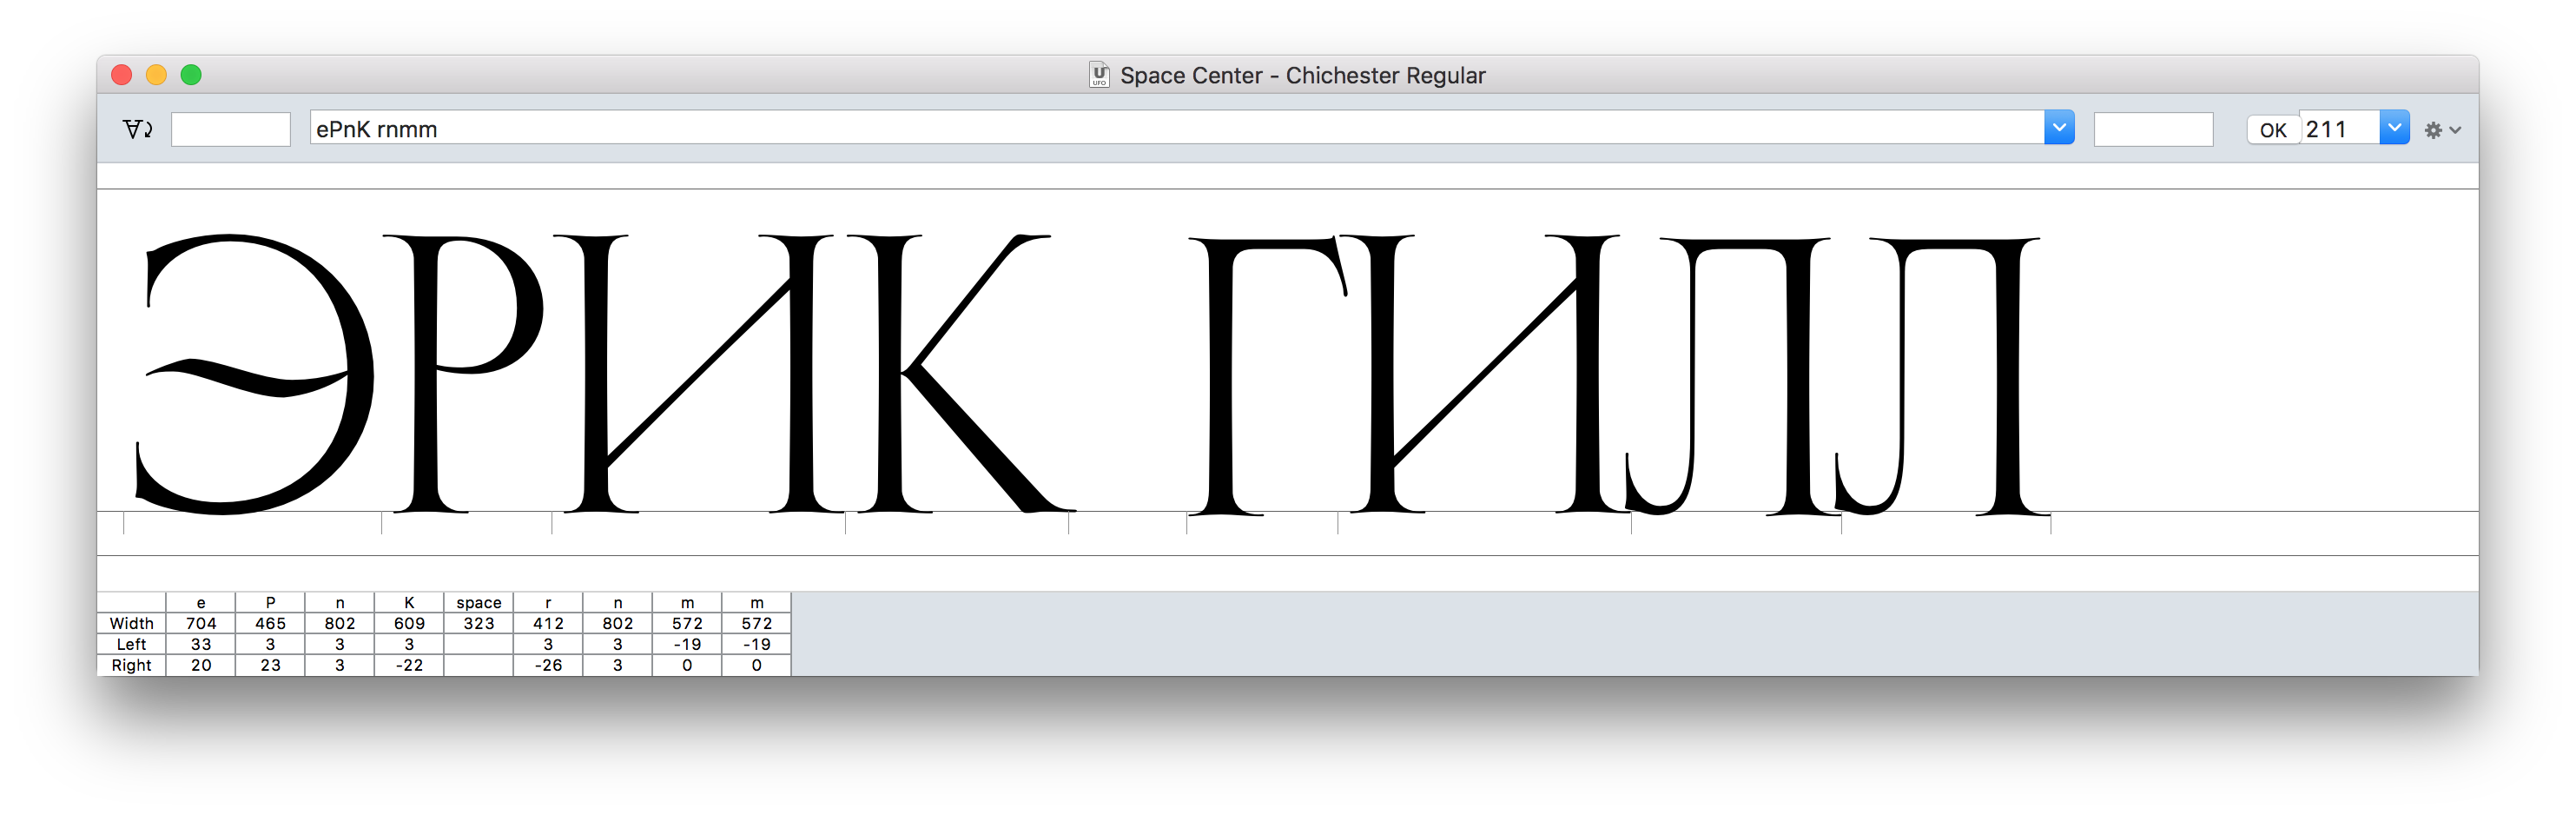Click width value 465 for P
Viewport: 2576px width, 815px height.
pos(270,623)
